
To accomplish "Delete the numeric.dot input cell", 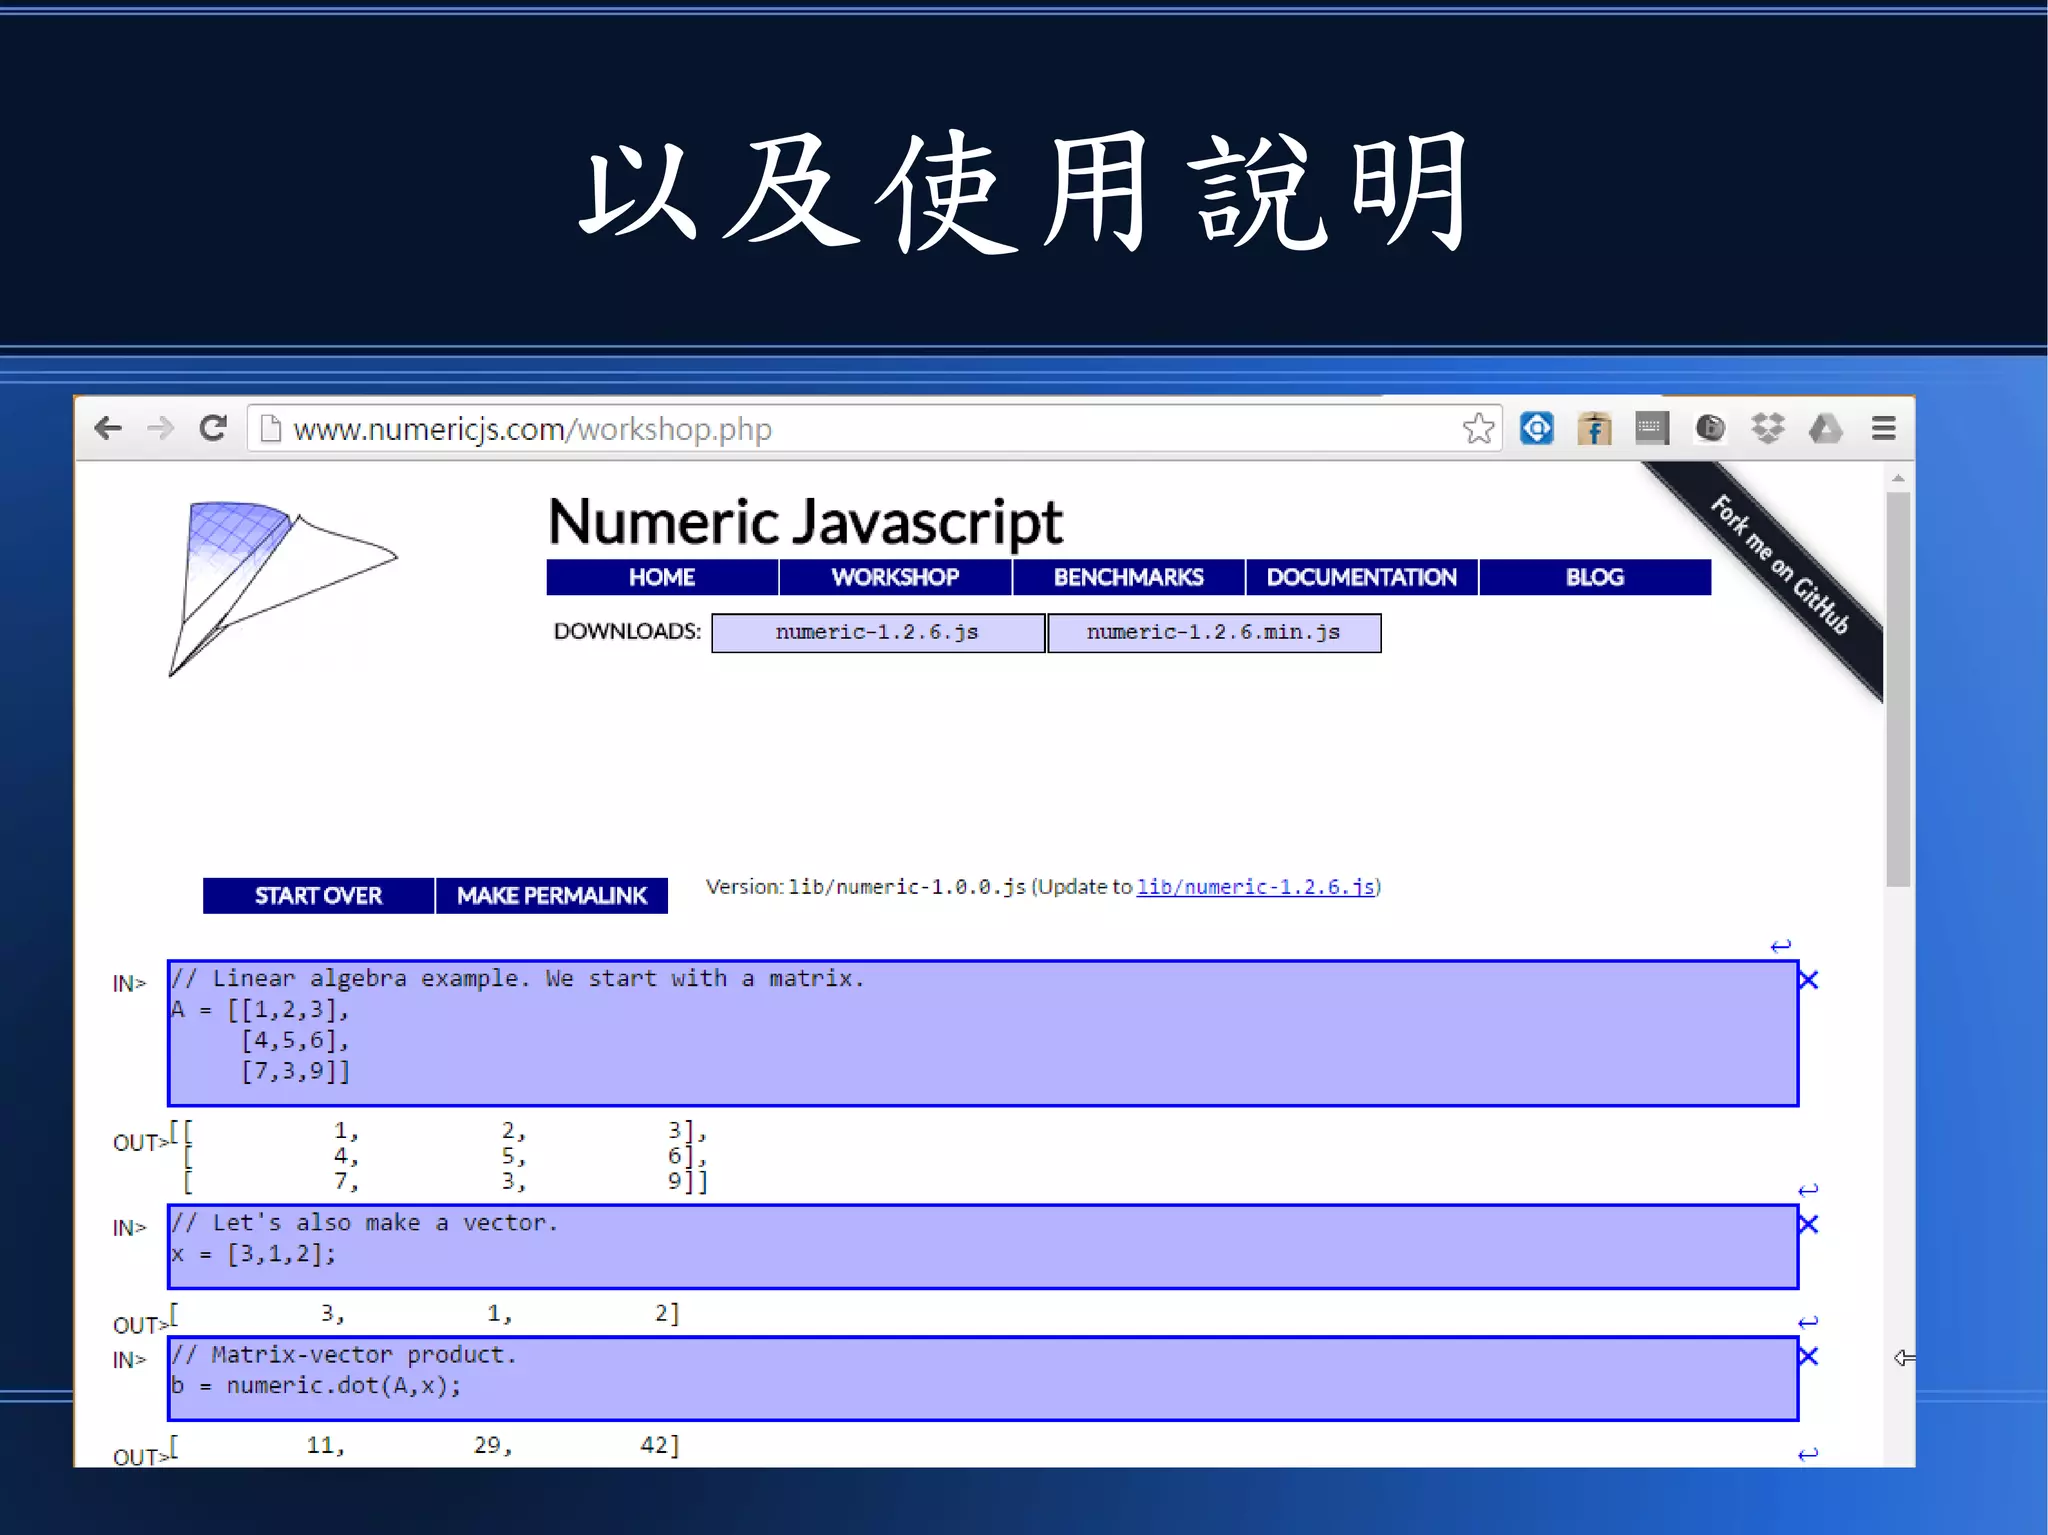I will (x=1808, y=1356).
